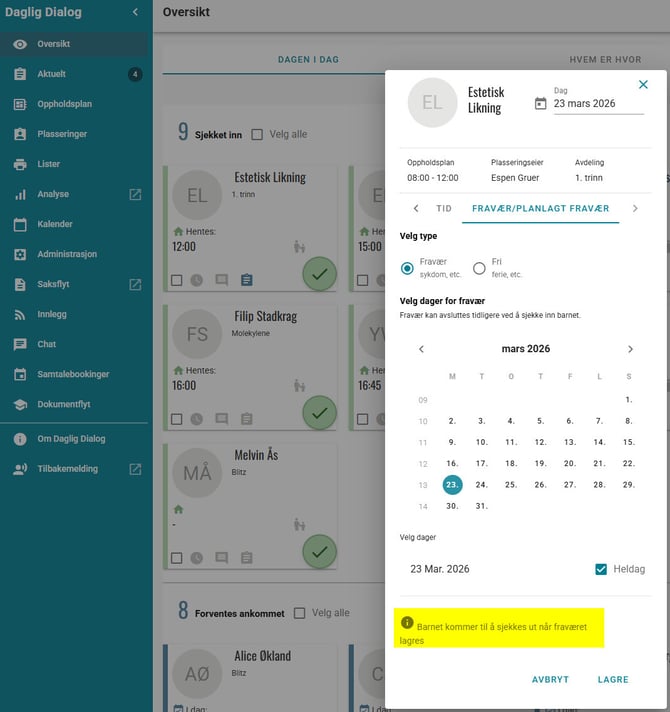Click clock icon on Estetisk Likning card
The image size is (670, 712).
(x=197, y=280)
